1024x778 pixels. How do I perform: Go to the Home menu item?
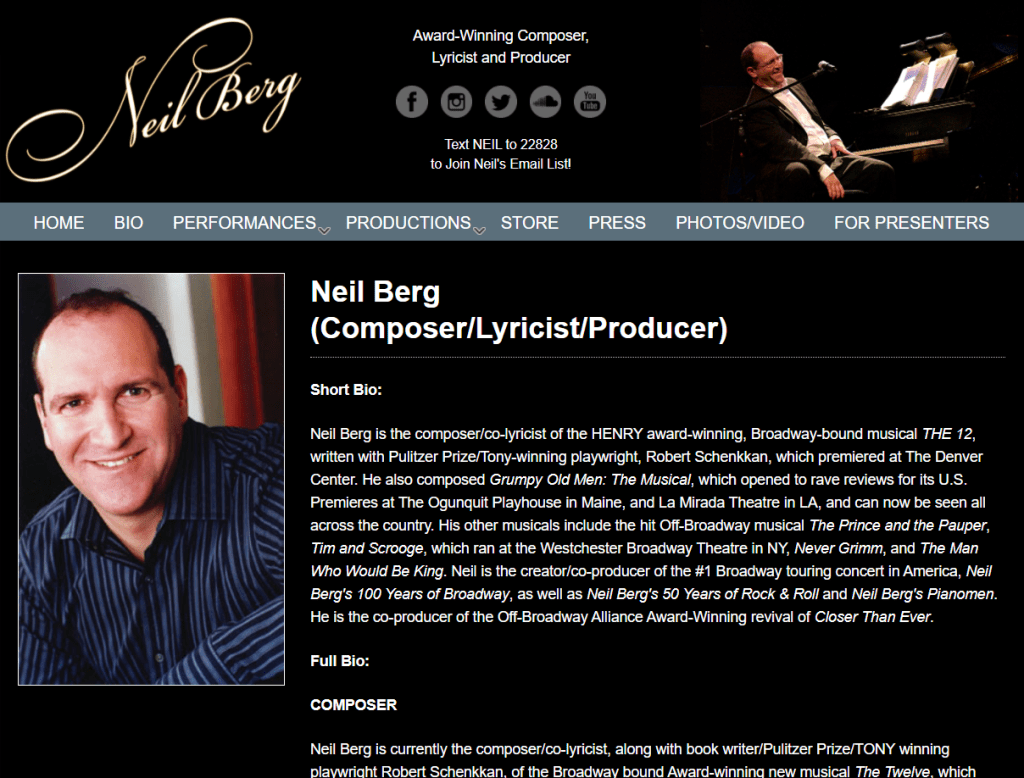59,223
